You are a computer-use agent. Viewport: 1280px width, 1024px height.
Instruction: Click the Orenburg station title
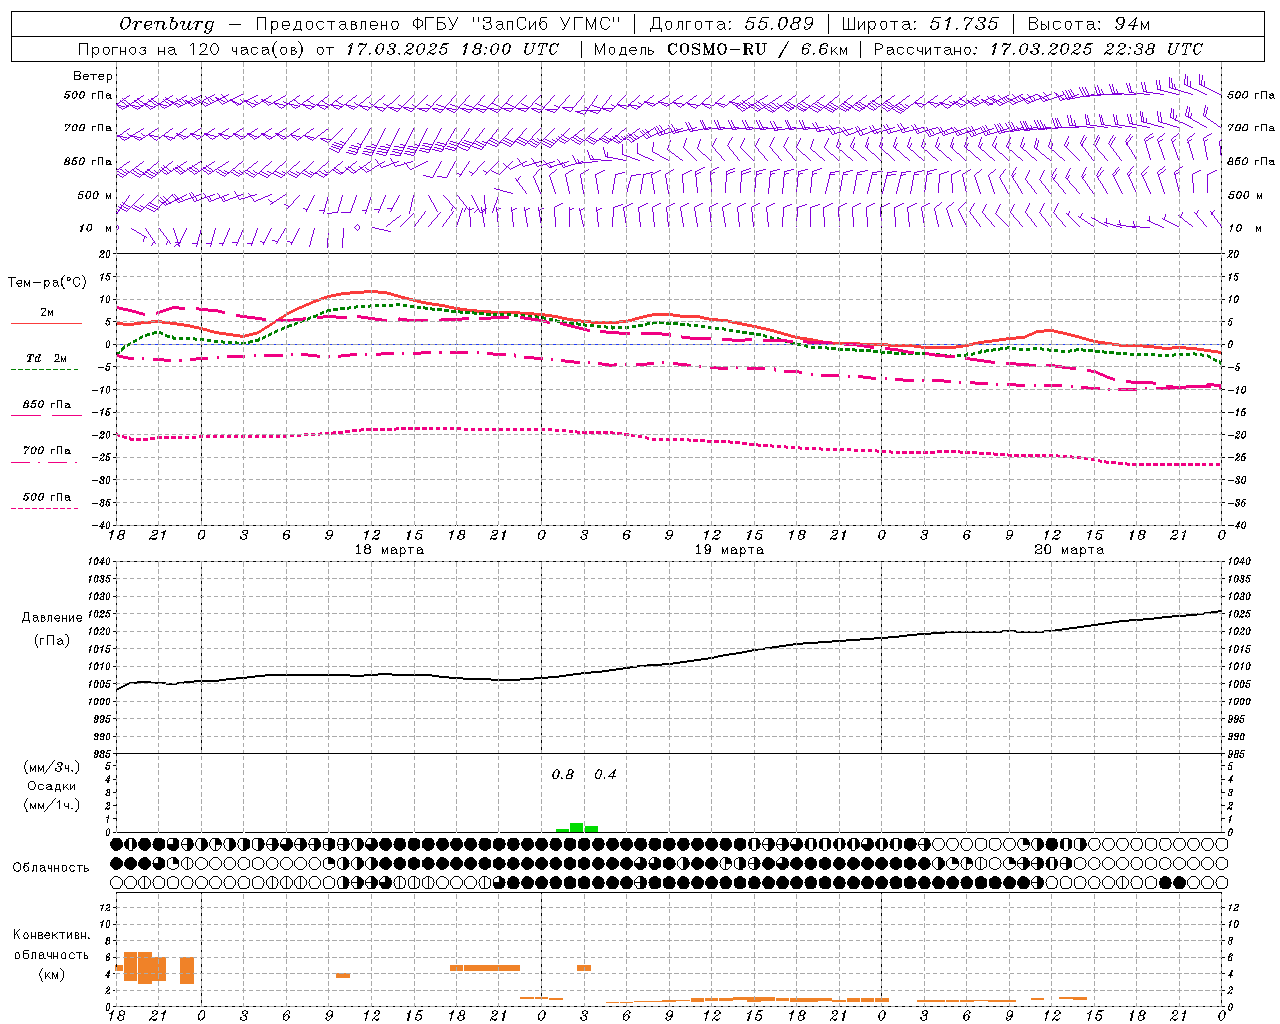(x=166, y=24)
